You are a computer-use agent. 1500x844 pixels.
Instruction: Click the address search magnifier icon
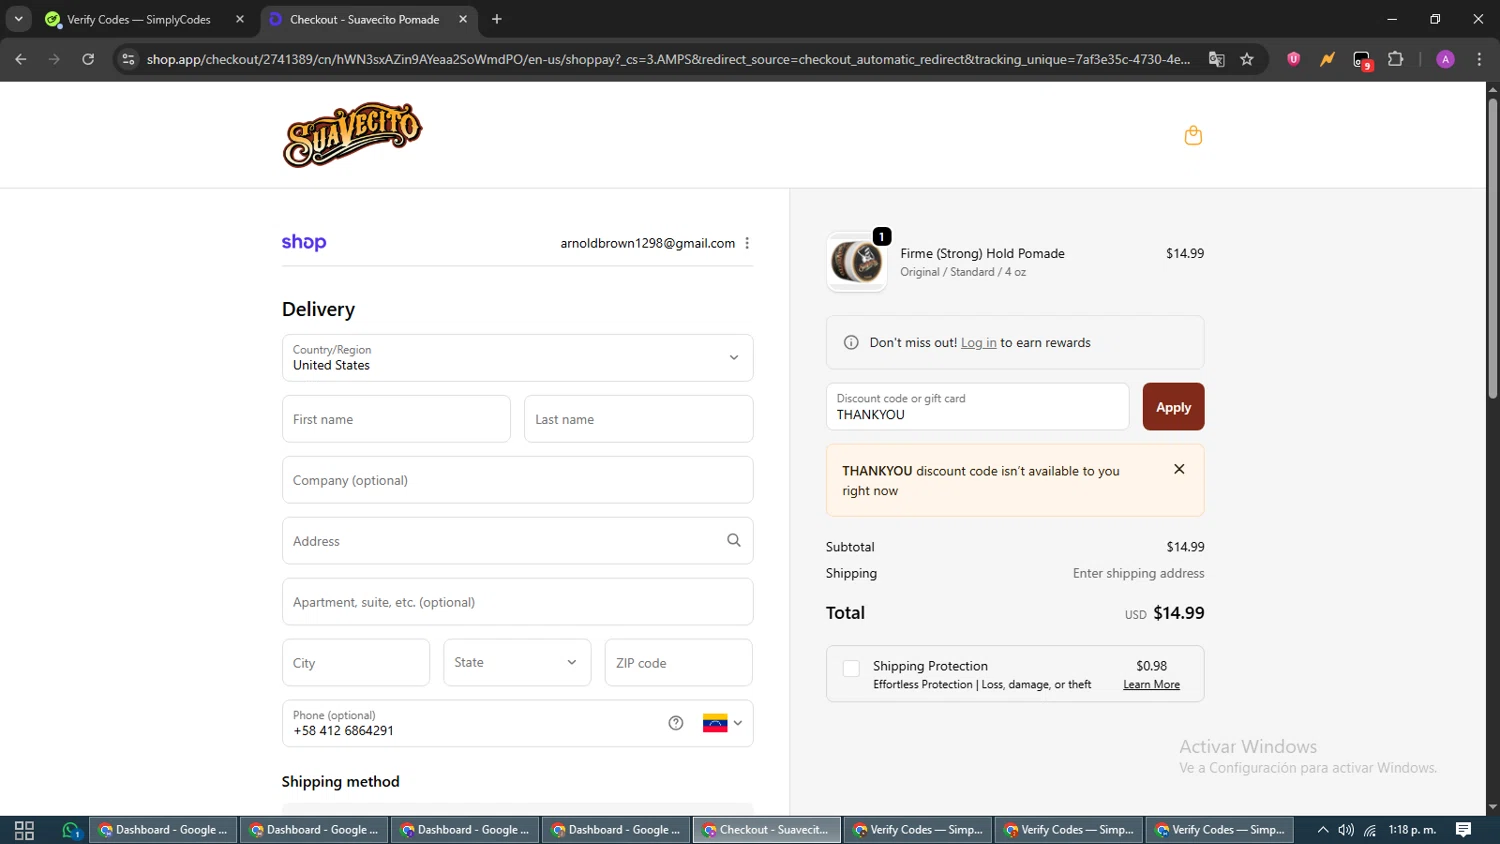point(734,541)
